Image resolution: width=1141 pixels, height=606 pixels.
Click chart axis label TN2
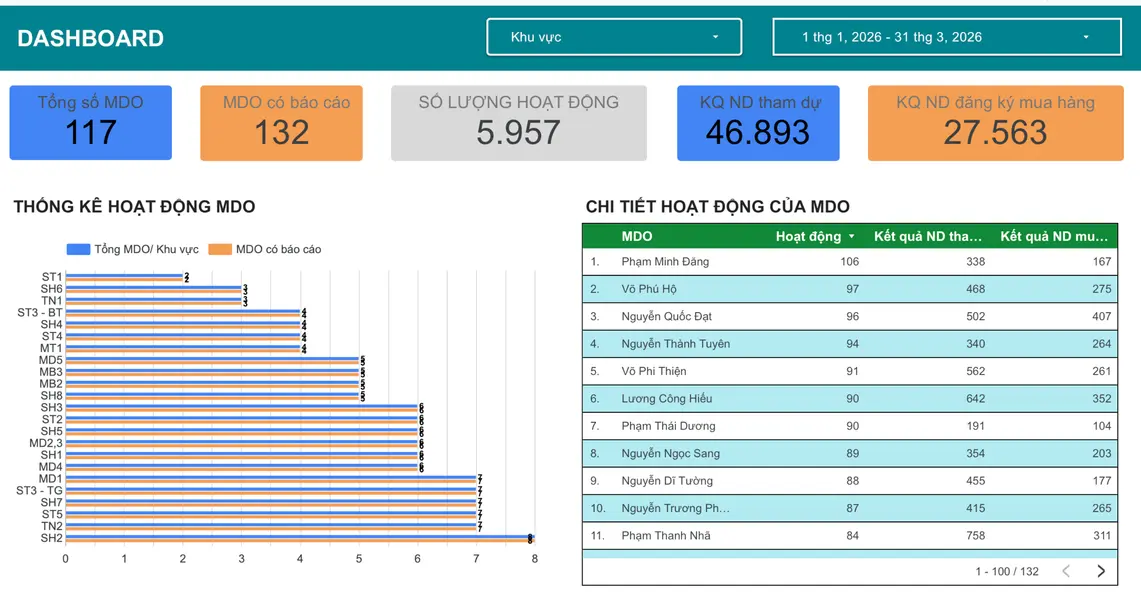click(52, 526)
